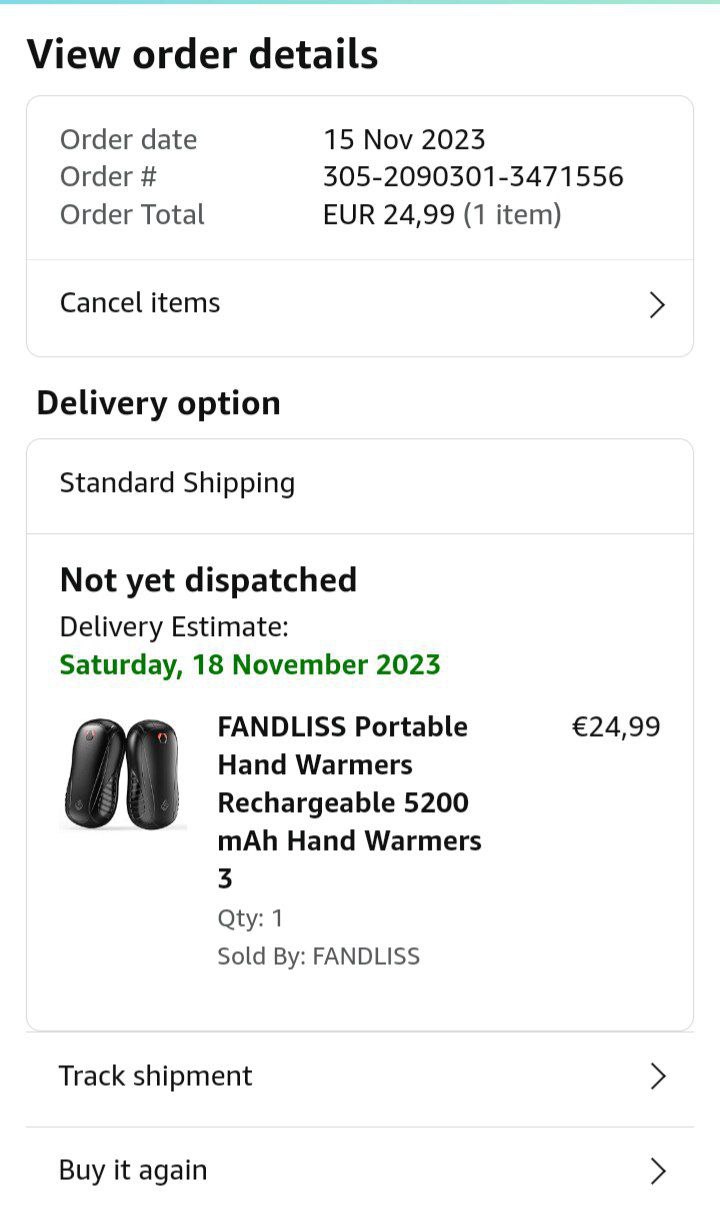This screenshot has width=720, height=1218.
Task: Click the €24,99 item price
Action: click(615, 727)
